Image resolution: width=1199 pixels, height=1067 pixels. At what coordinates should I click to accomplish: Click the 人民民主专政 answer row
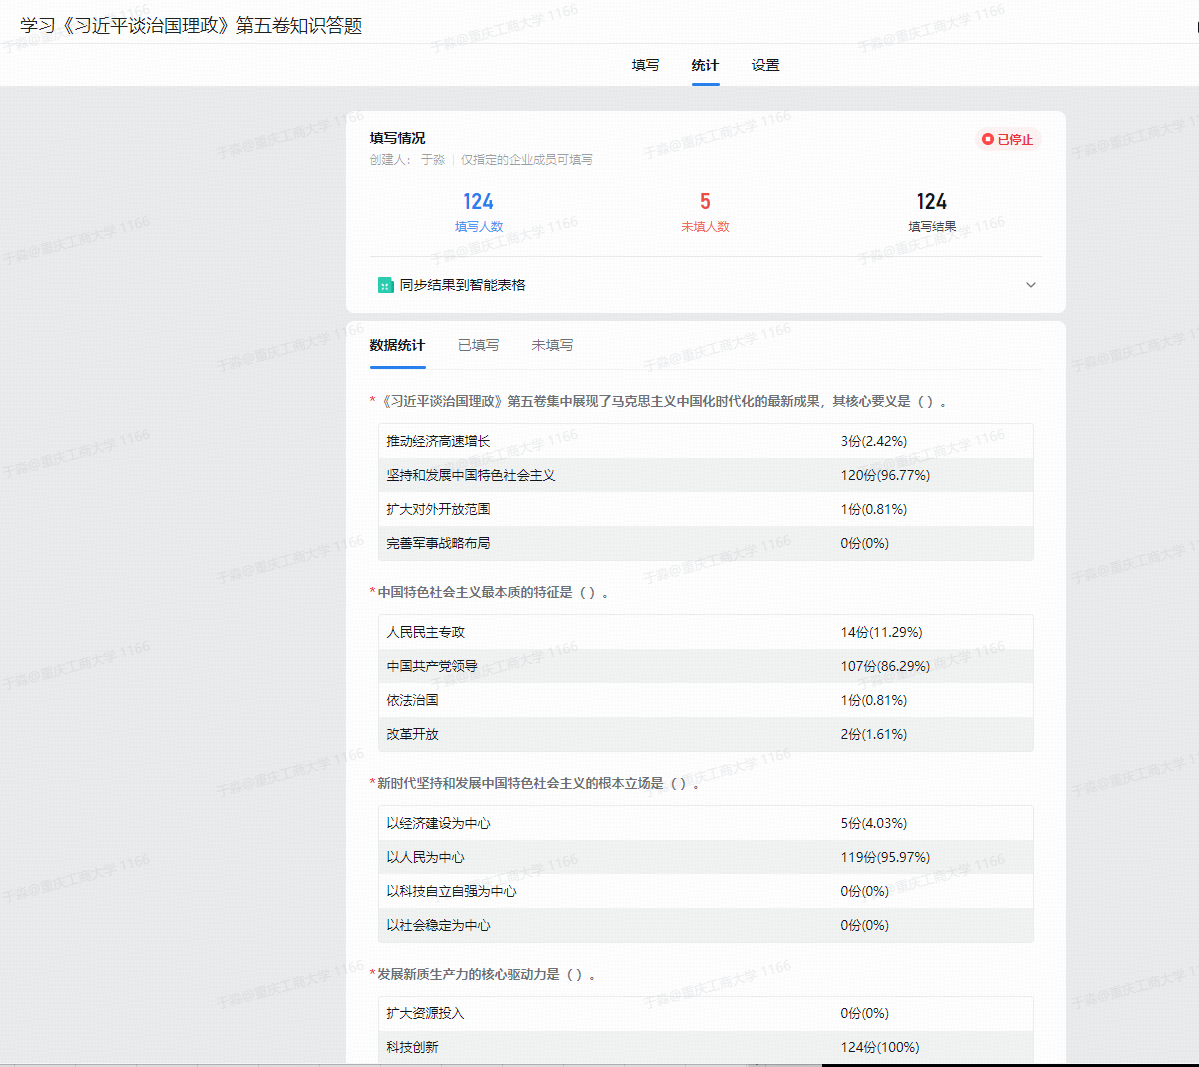click(x=705, y=632)
